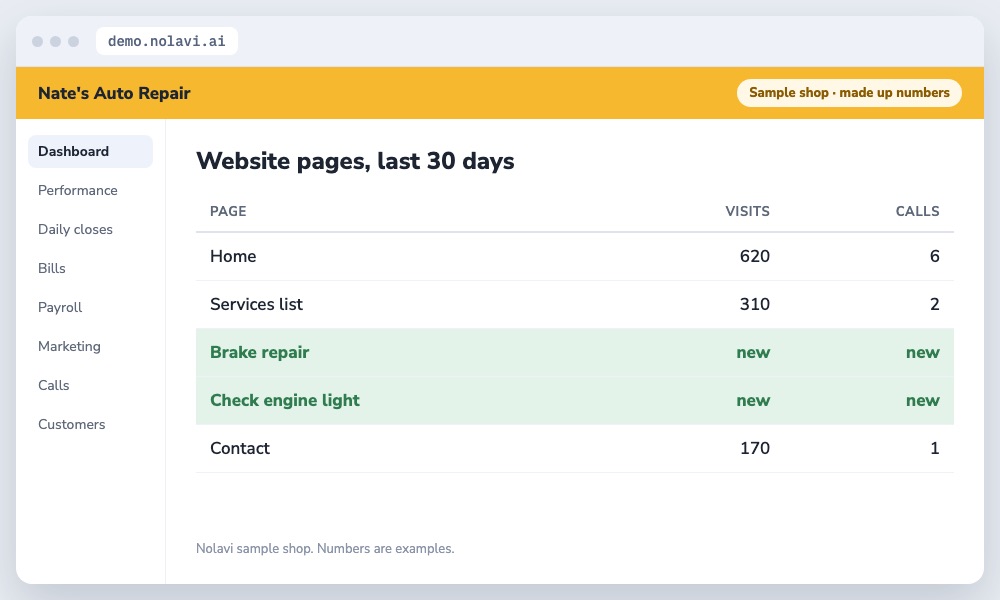Click Check engine light visits 'new' value
Screen dimensions: 1000x600
pyautogui.click(x=753, y=400)
